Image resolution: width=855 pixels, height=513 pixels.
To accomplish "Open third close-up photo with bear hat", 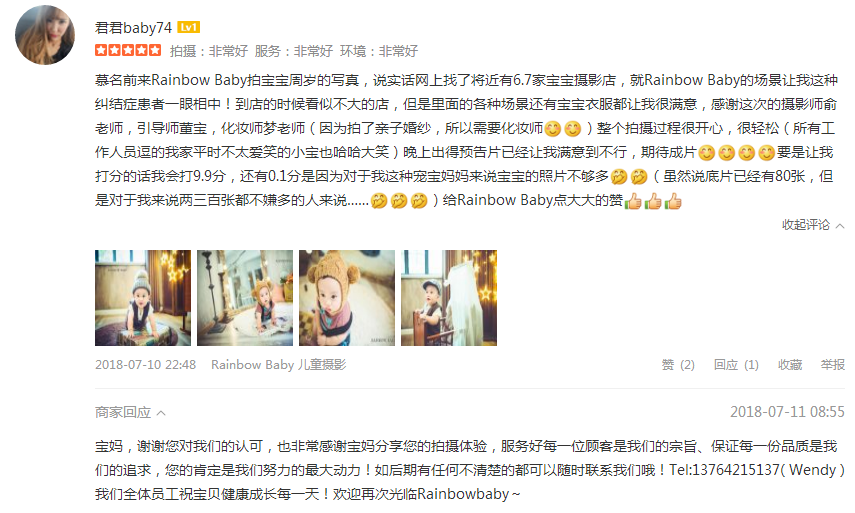I will tap(347, 298).
